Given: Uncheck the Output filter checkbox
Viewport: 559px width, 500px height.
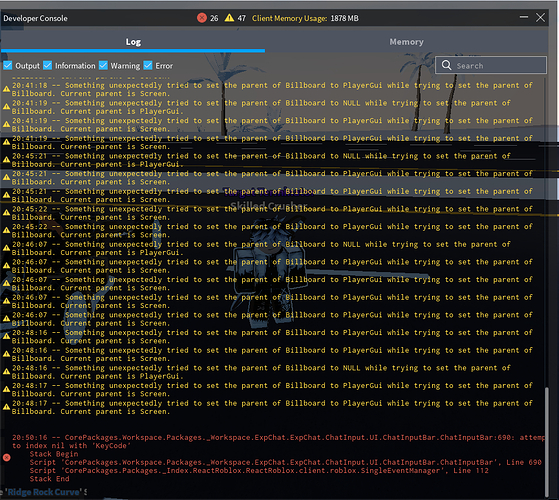Looking at the screenshot, I should tap(7, 65).
